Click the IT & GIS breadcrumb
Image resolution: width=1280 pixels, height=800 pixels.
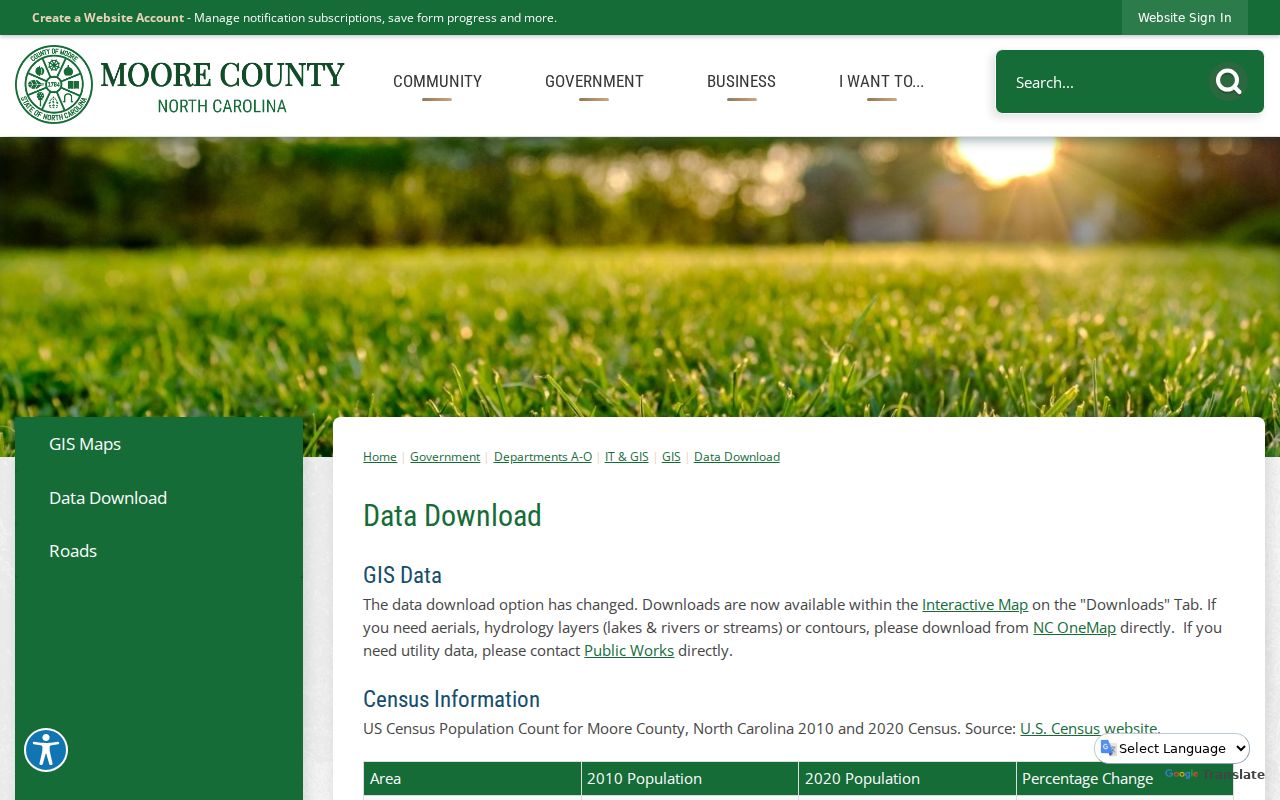(x=627, y=457)
